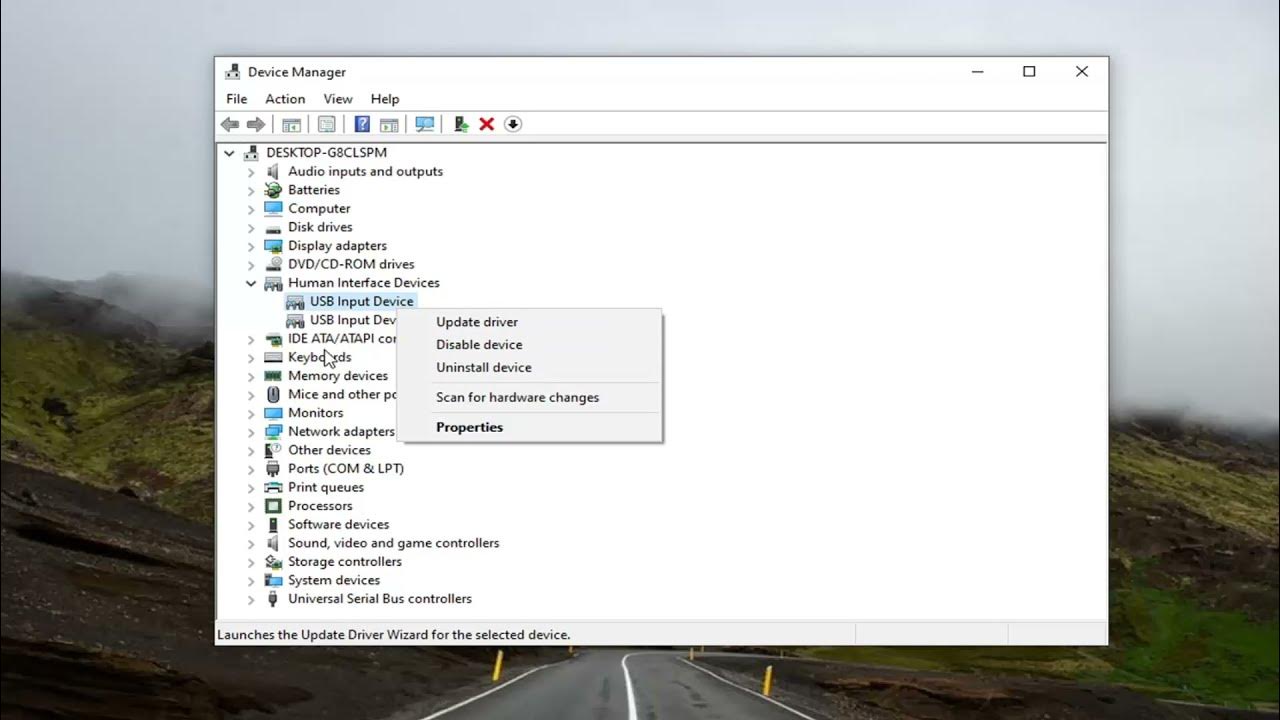Screen dimensions: 1280x720
Task: Click Scan for hardware changes monitor toolbar icon
Action: click(x=425, y=124)
